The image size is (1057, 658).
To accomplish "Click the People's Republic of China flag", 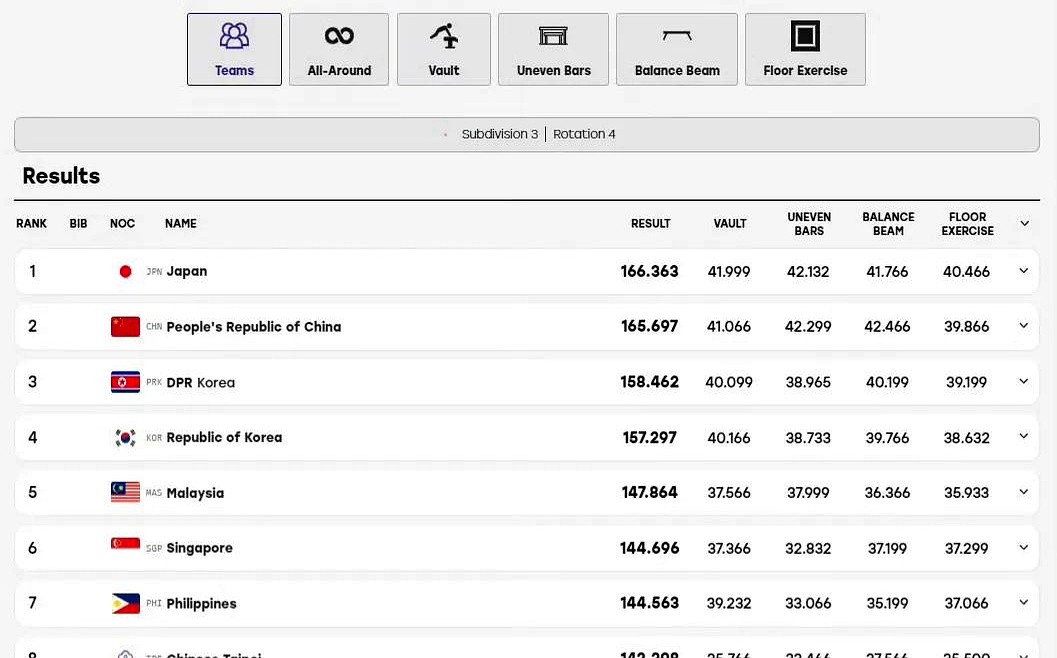I will [125, 326].
